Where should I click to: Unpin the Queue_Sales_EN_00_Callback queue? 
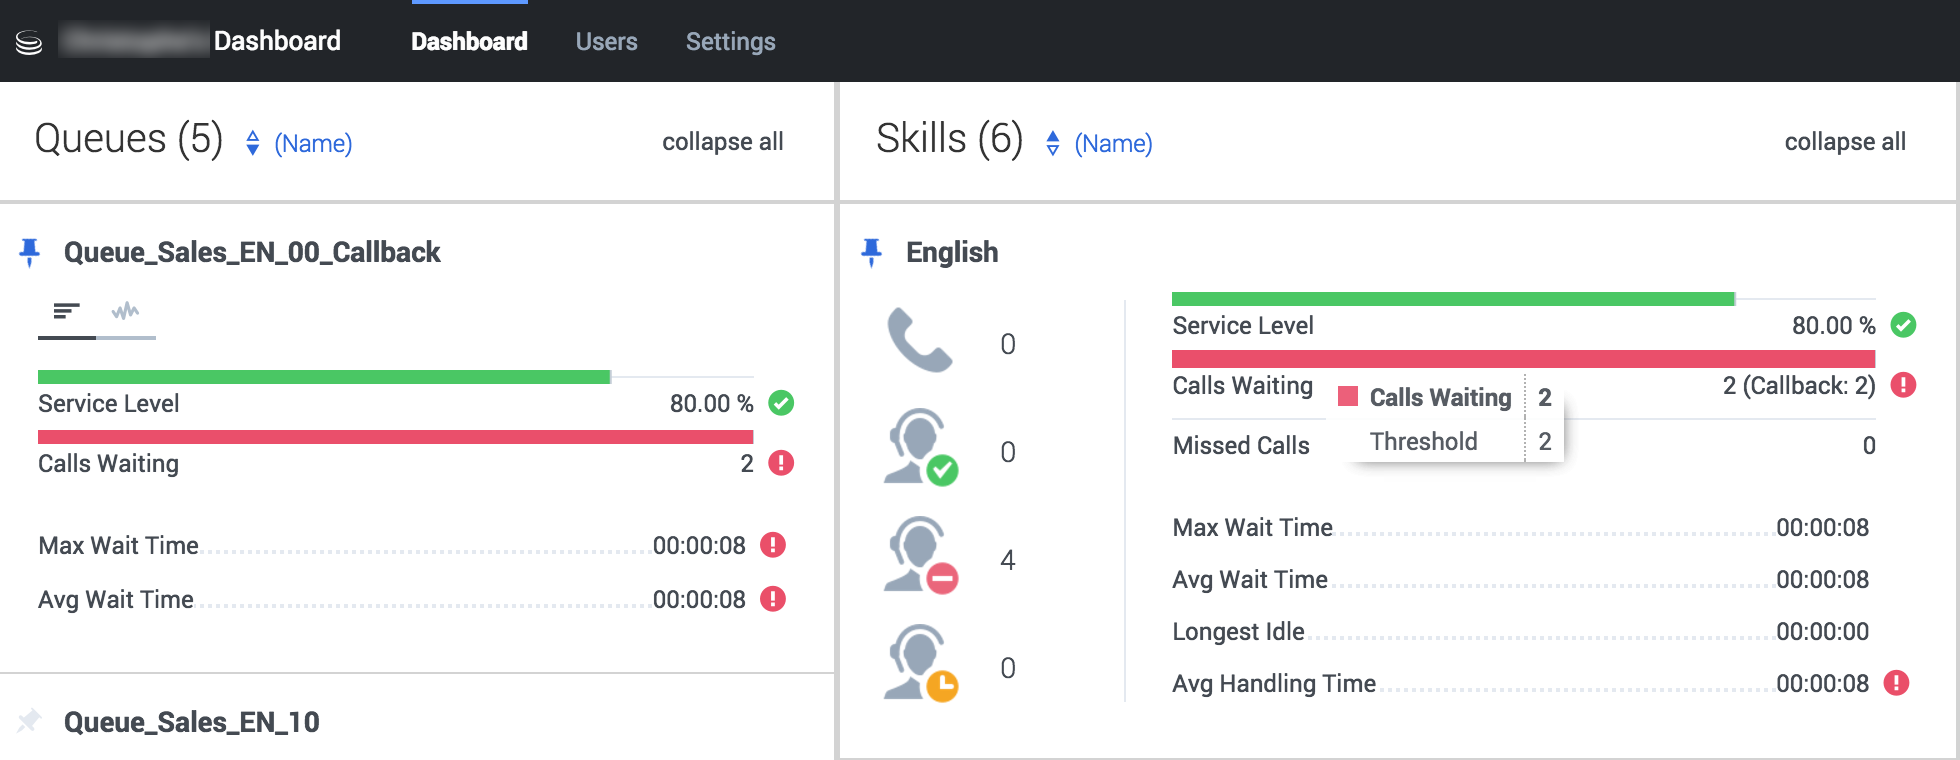30,252
